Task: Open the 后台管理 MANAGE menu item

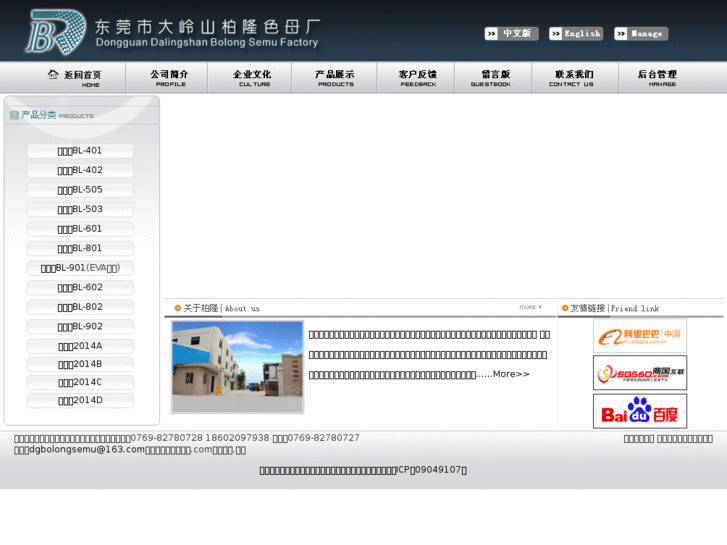Action: point(657,78)
